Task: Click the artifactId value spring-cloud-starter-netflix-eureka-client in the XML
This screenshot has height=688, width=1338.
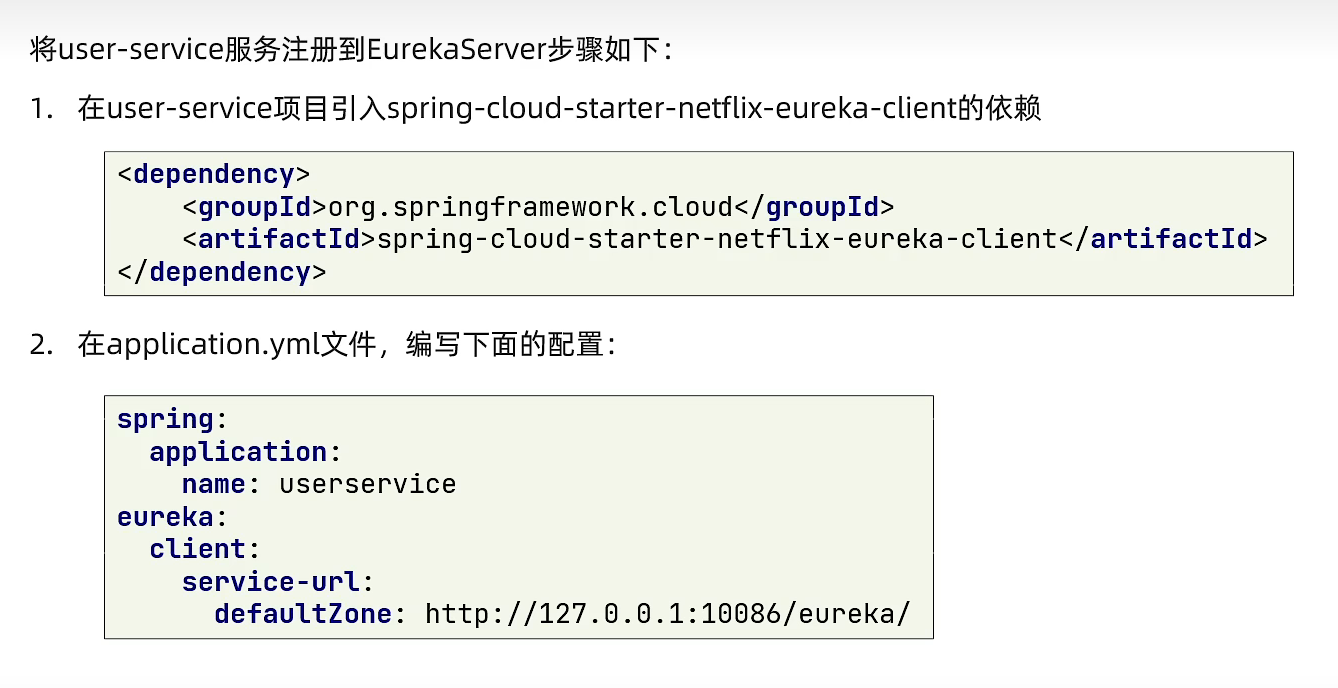Action: (717, 239)
